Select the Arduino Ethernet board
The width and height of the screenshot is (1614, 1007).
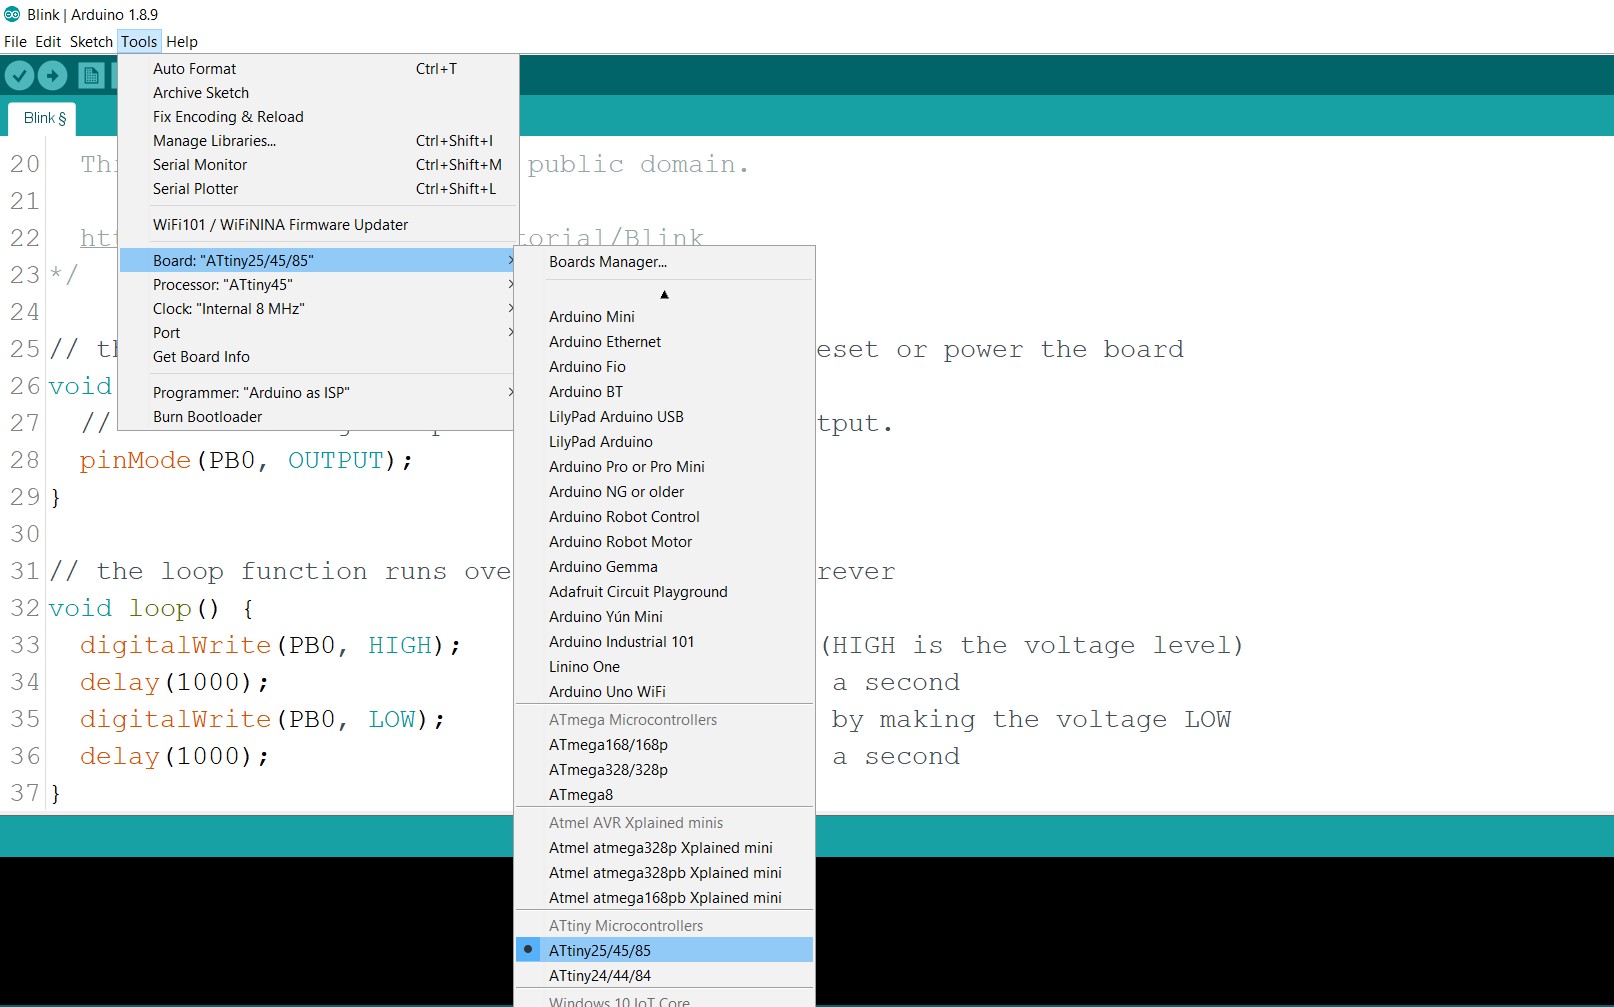pyautogui.click(x=664, y=342)
